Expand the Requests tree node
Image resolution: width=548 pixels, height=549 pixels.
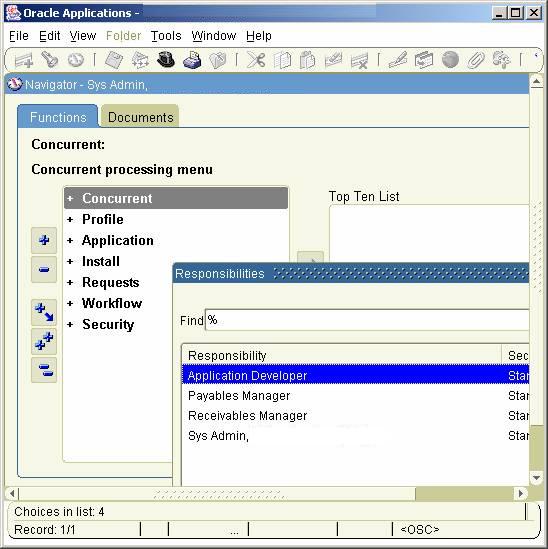coord(70,283)
